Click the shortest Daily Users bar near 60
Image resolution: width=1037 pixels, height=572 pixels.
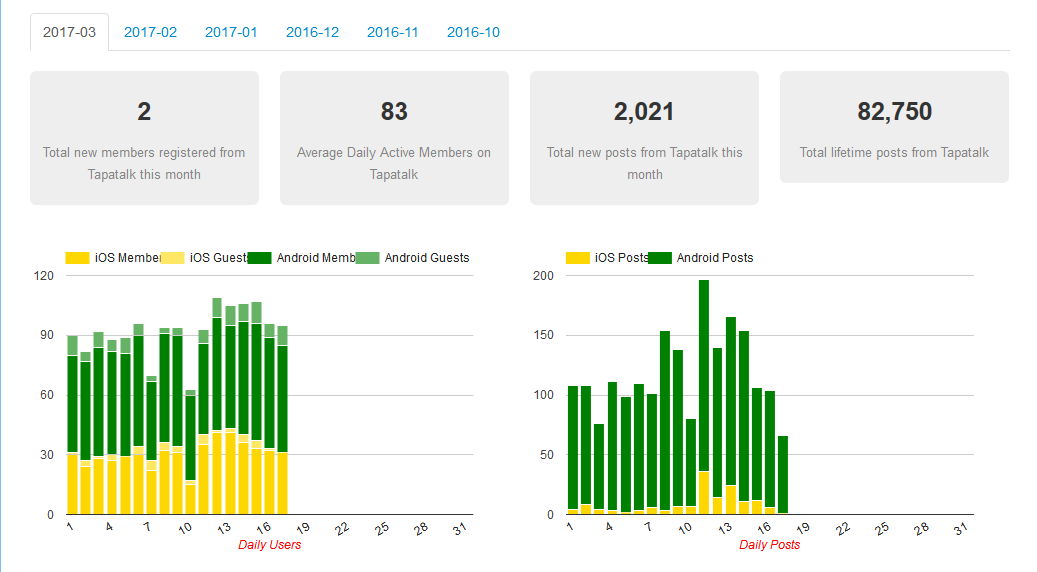[x=190, y=452]
